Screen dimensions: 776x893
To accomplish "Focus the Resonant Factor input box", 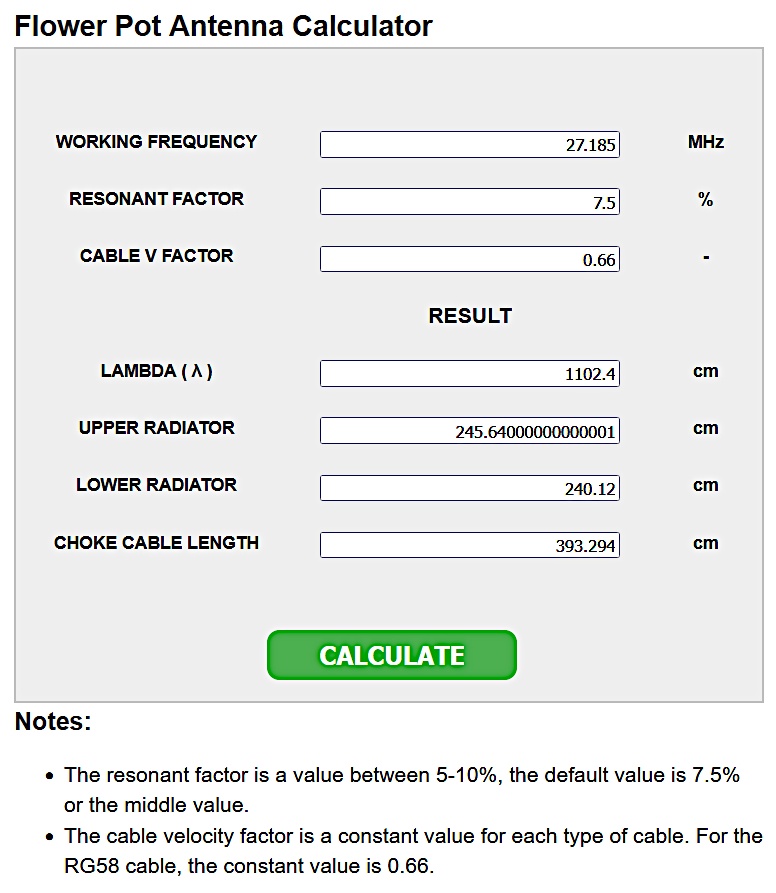I will click(469, 202).
